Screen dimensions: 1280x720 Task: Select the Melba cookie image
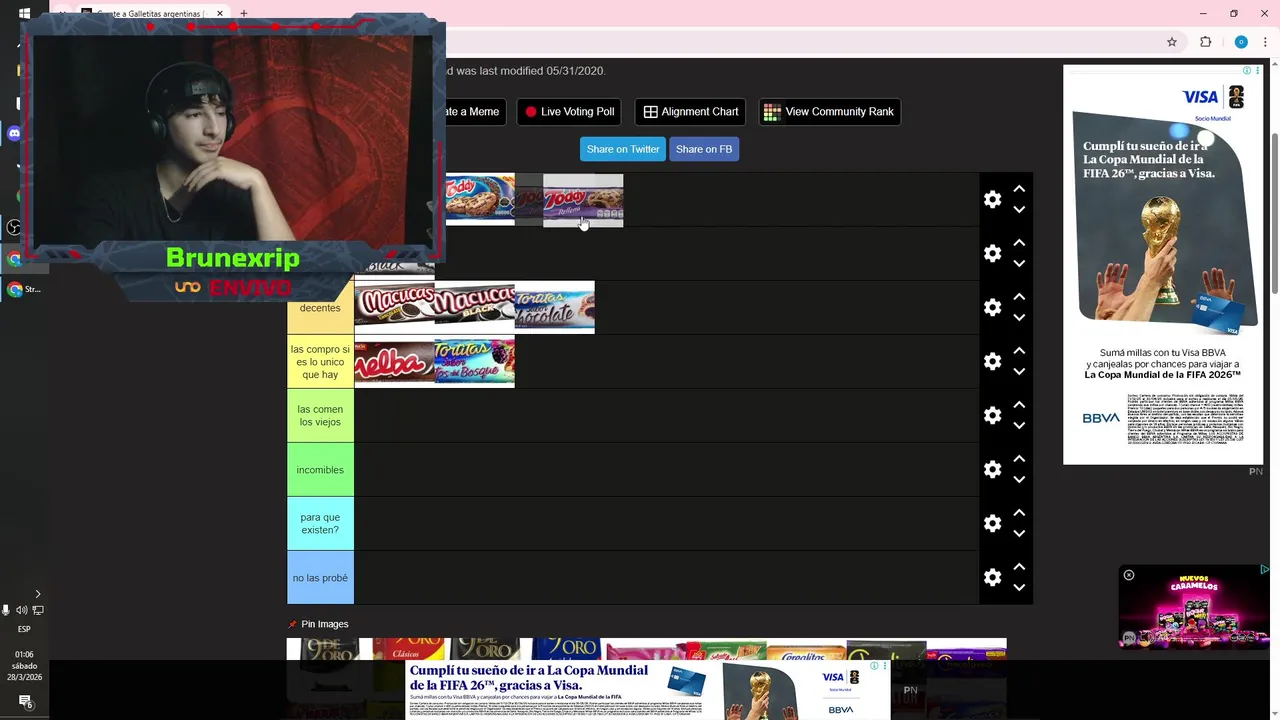(395, 361)
